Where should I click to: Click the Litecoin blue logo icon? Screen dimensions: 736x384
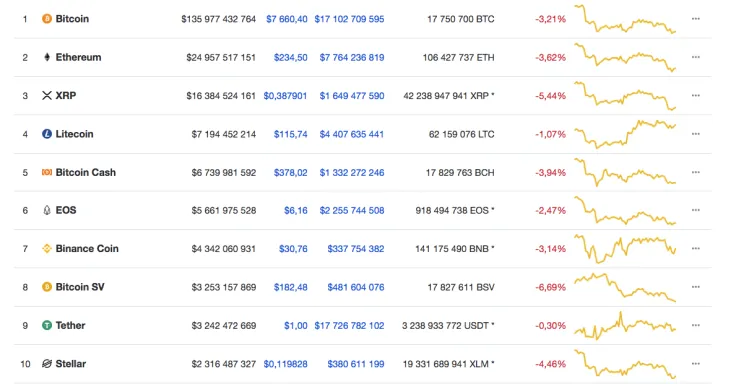47,134
